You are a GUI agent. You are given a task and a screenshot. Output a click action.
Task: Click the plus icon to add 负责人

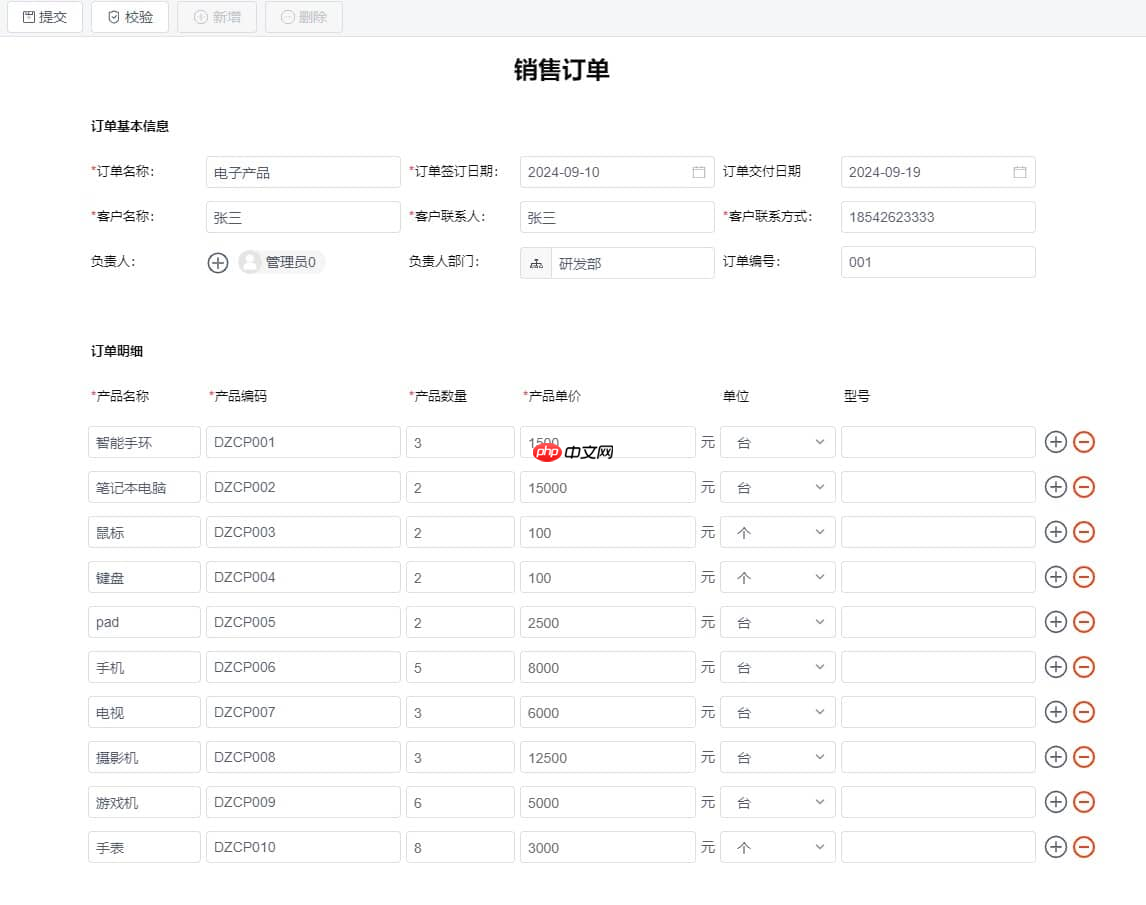217,262
